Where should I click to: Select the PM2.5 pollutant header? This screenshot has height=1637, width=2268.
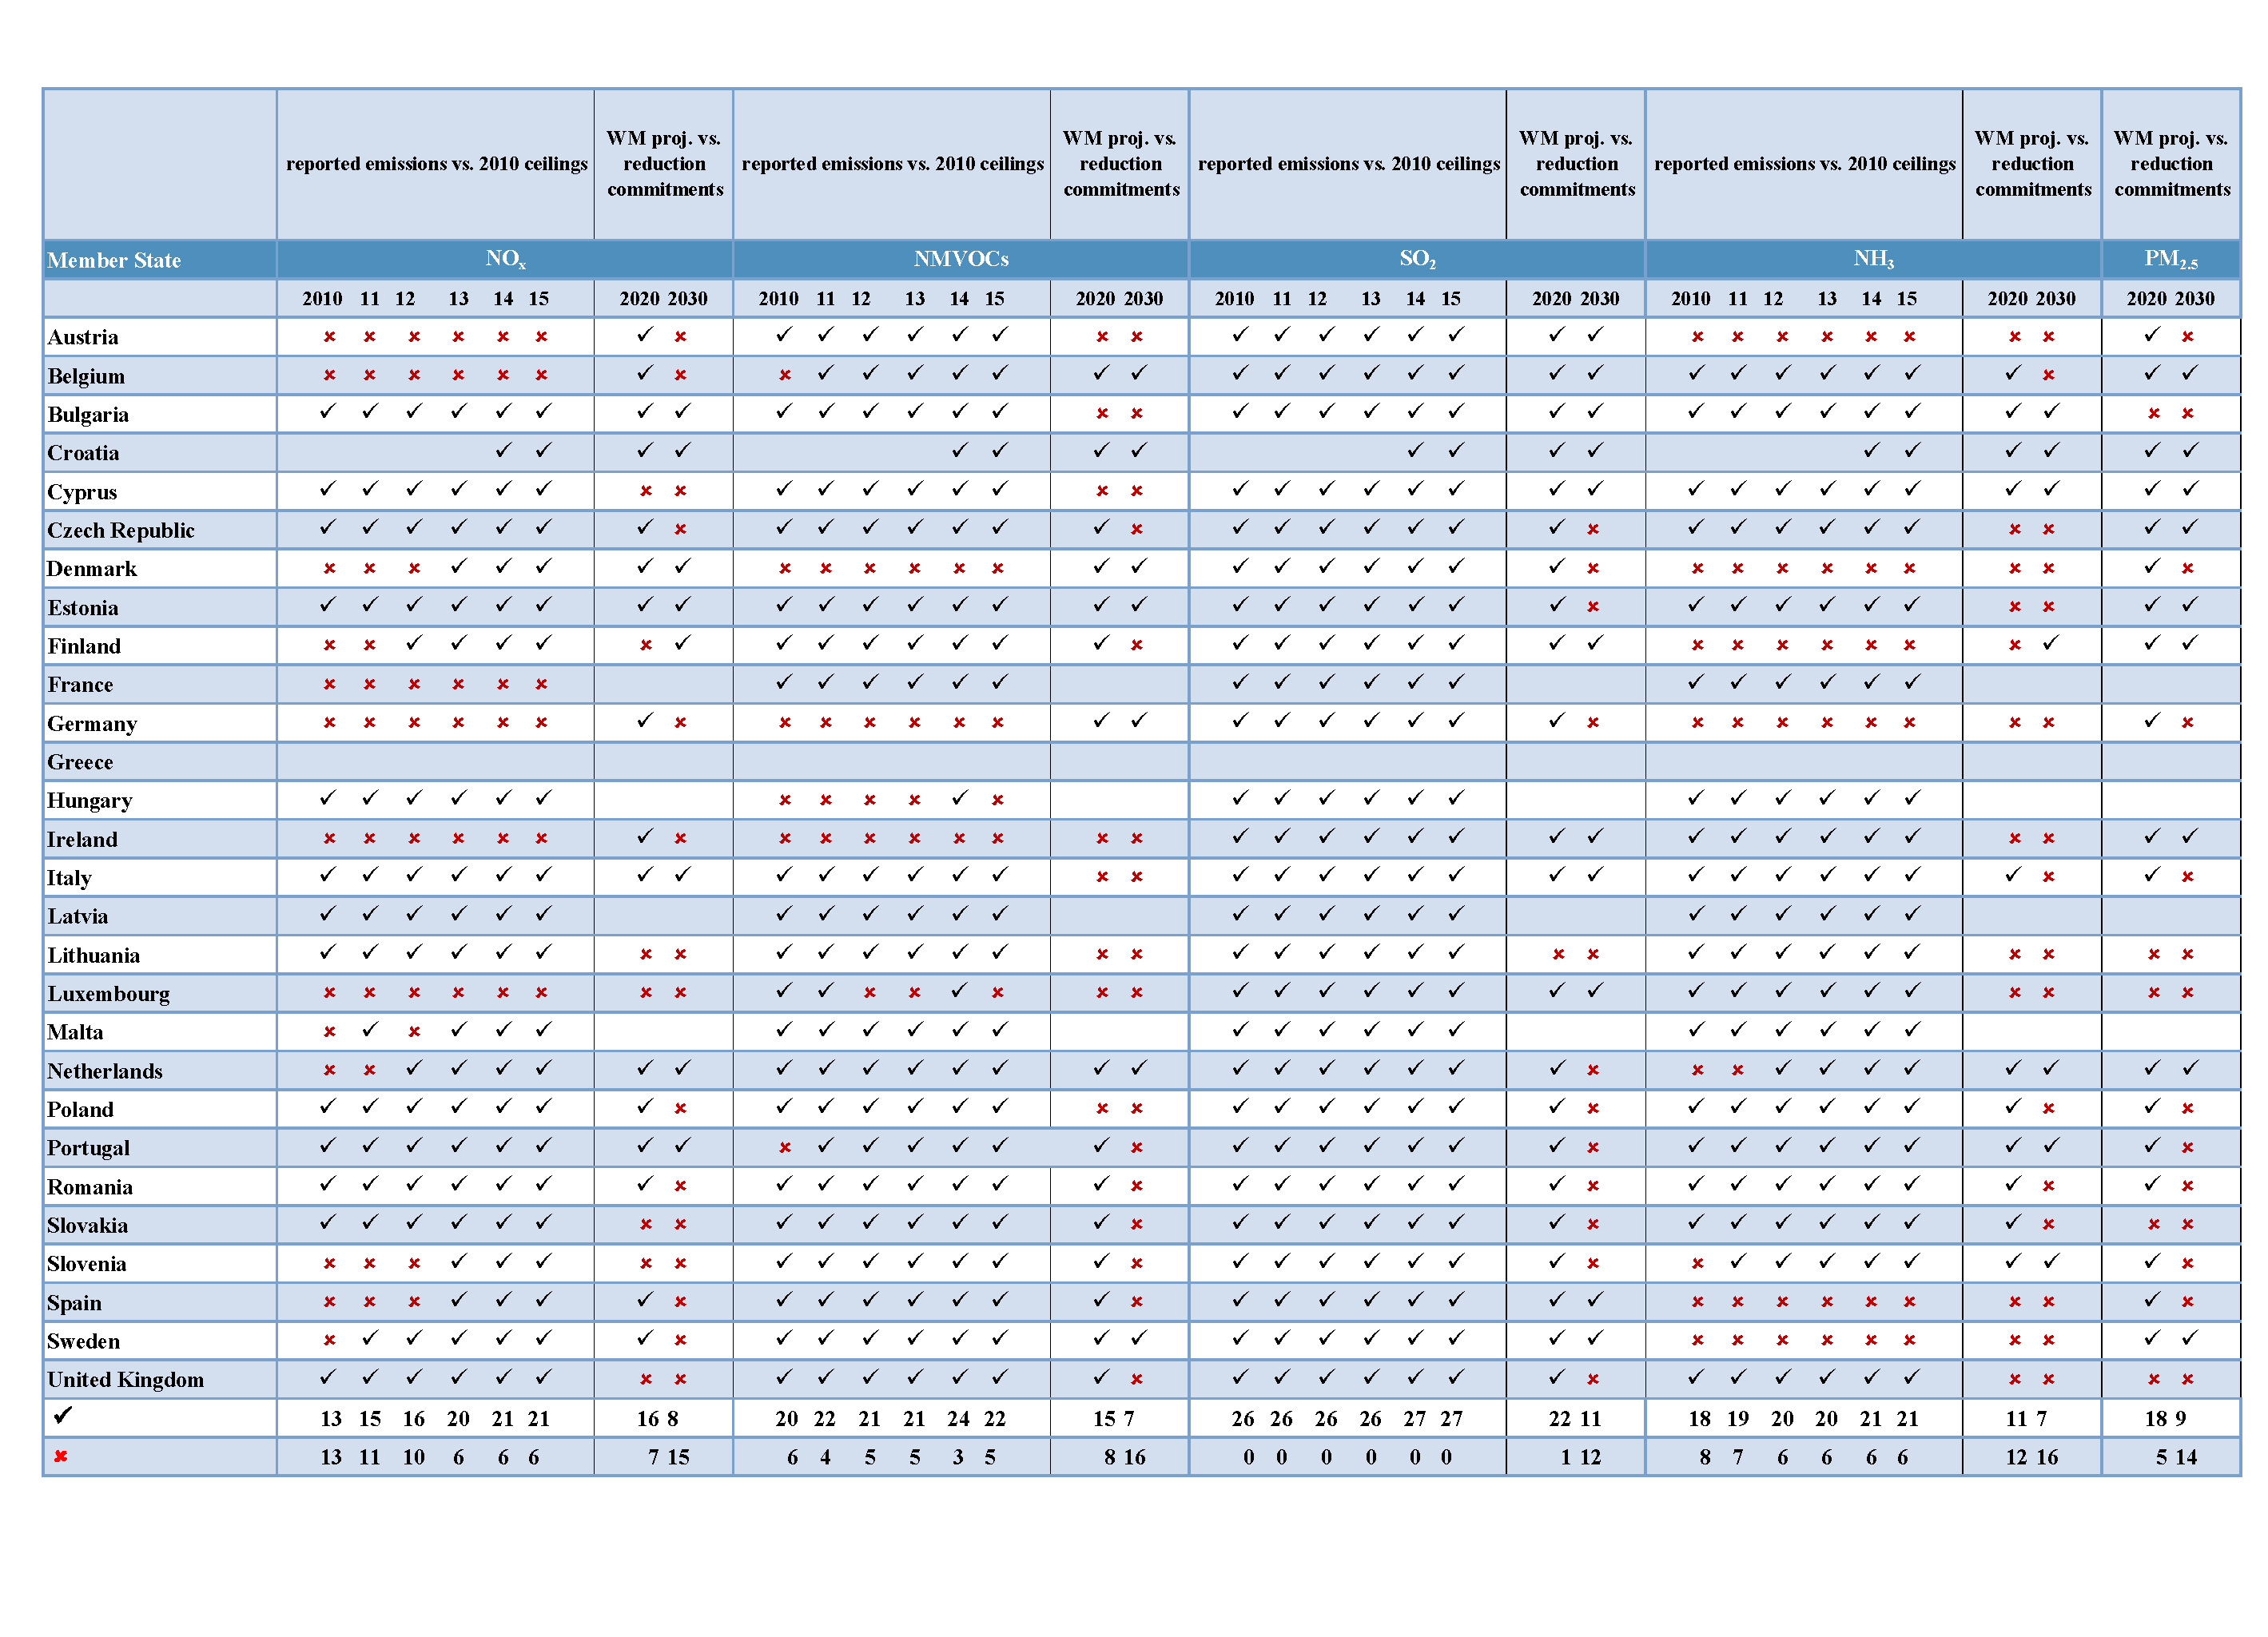(x=2170, y=259)
